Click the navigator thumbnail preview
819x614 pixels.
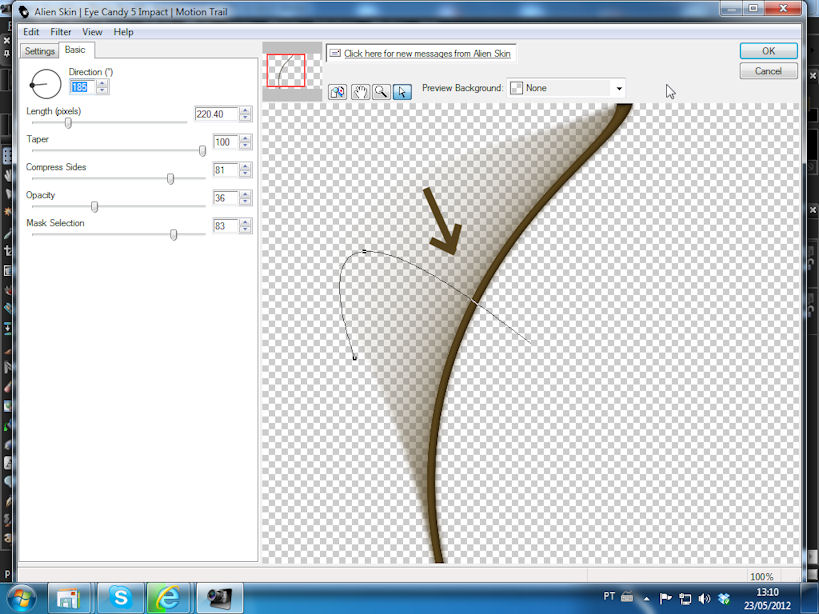coord(291,70)
